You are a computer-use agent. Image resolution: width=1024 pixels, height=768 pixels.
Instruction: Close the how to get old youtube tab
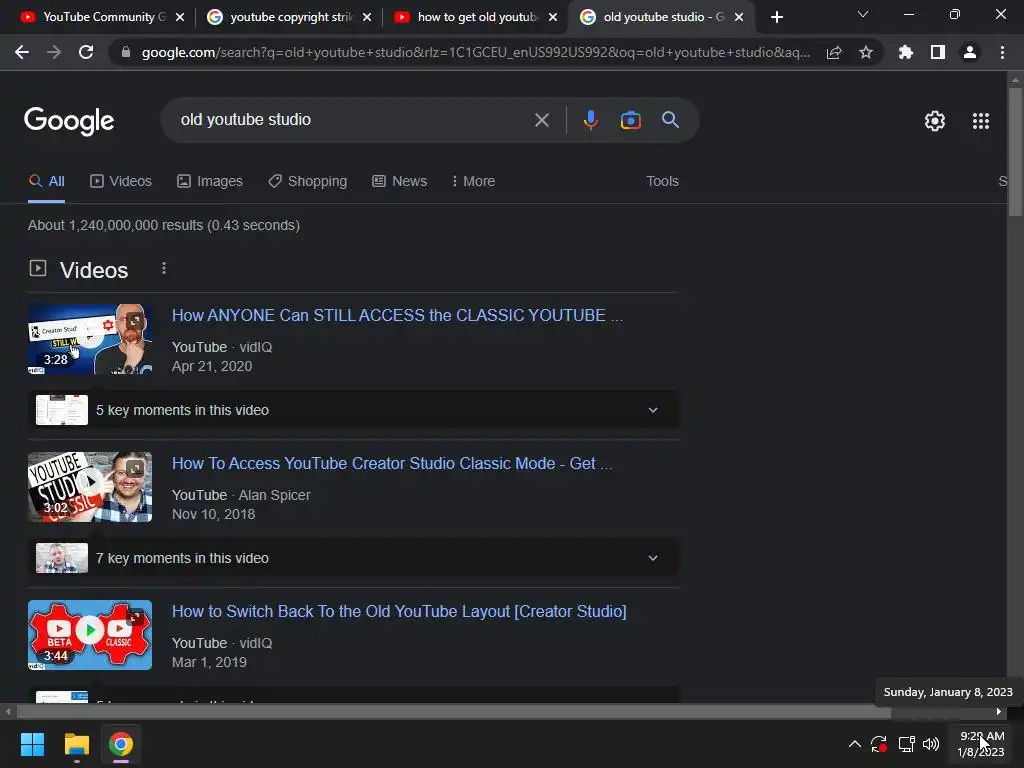click(x=553, y=17)
